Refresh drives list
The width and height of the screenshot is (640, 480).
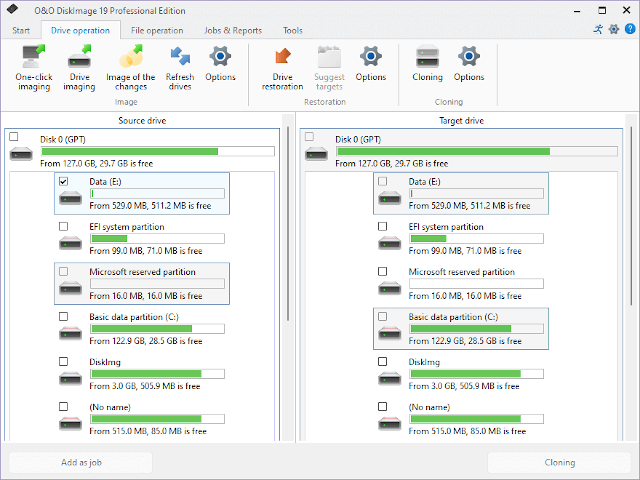[180, 68]
